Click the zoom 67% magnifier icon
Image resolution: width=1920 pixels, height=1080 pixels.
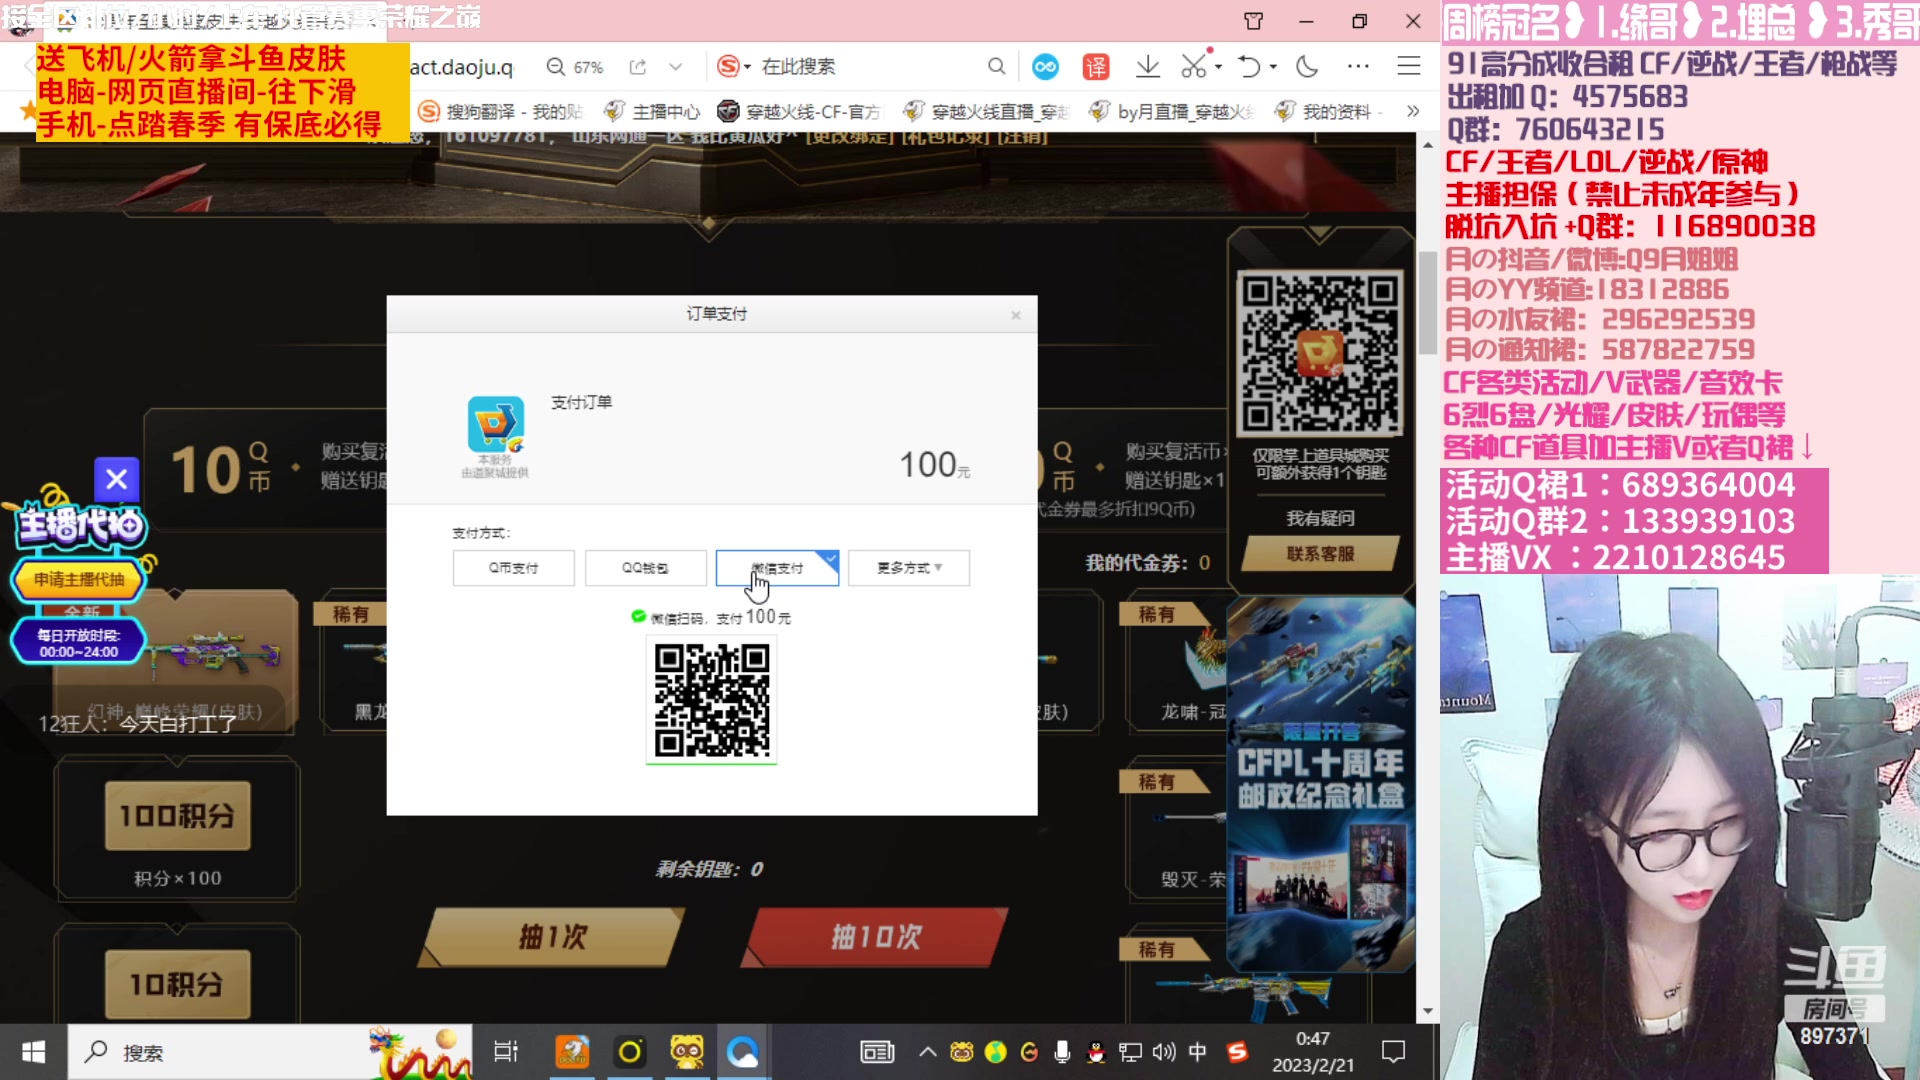(x=556, y=67)
